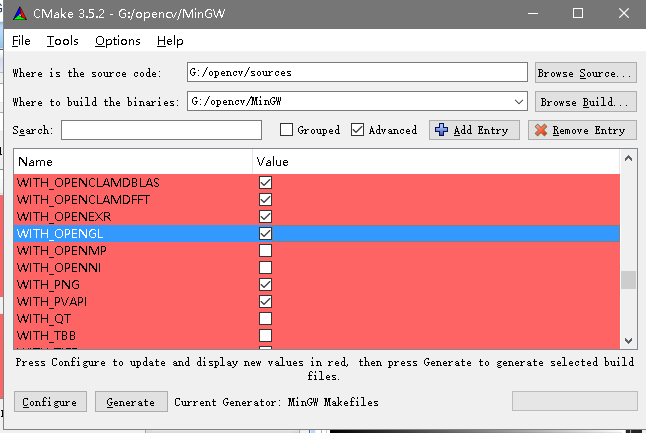
Task: Uncheck WITH_OPENCLAMDFFT option
Action: 265,200
